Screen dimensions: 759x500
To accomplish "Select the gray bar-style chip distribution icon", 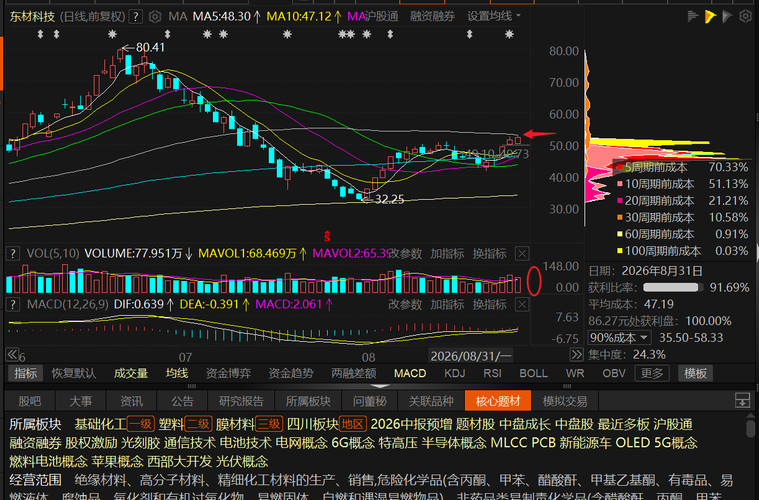I will tap(692, 17).
